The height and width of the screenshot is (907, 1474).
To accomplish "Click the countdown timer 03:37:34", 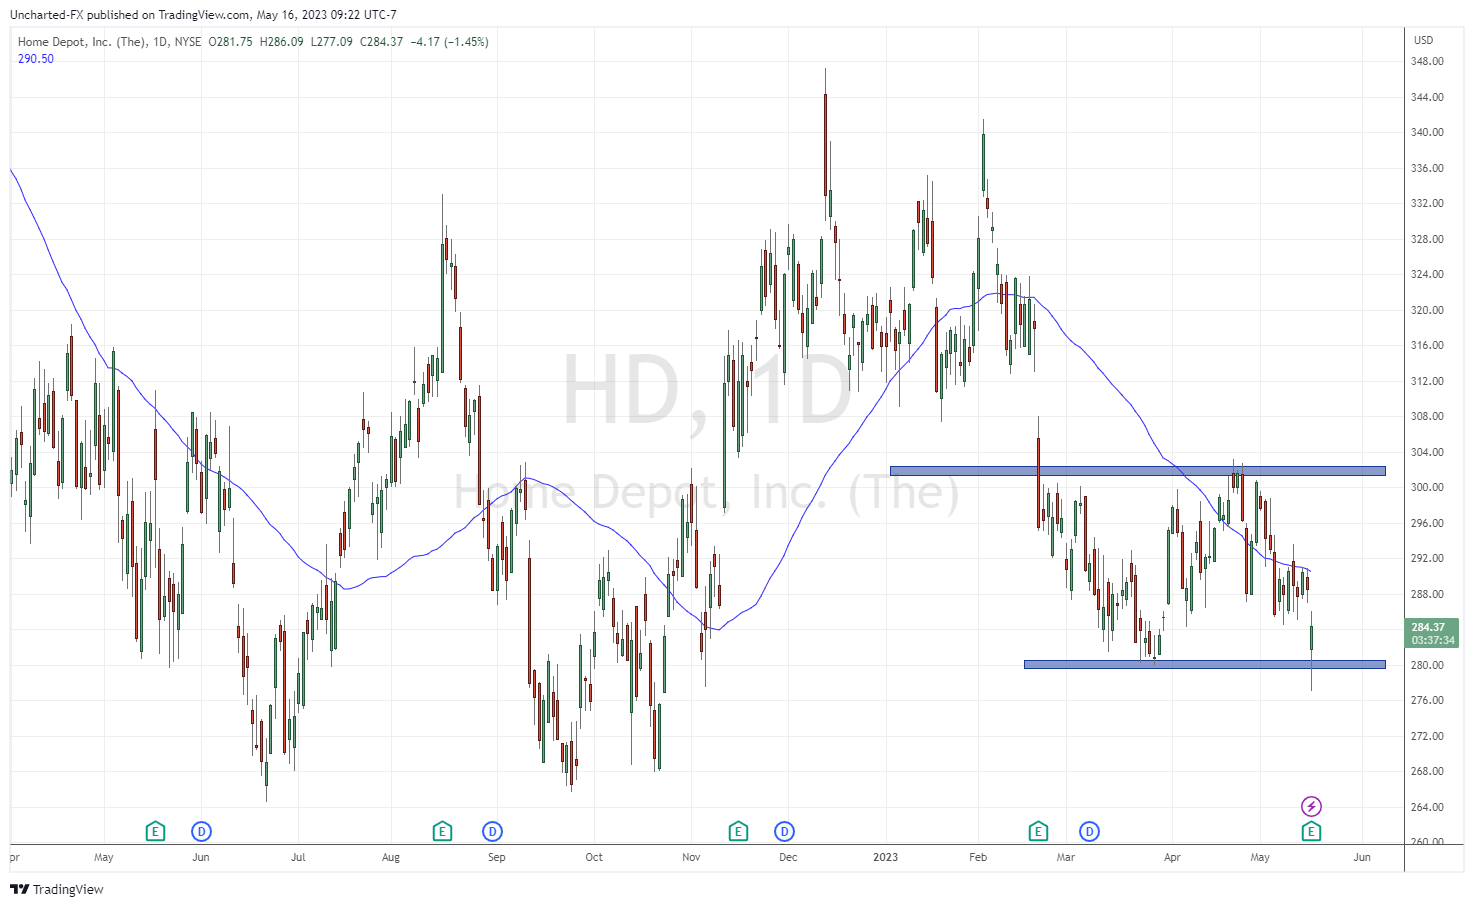I will [1433, 640].
